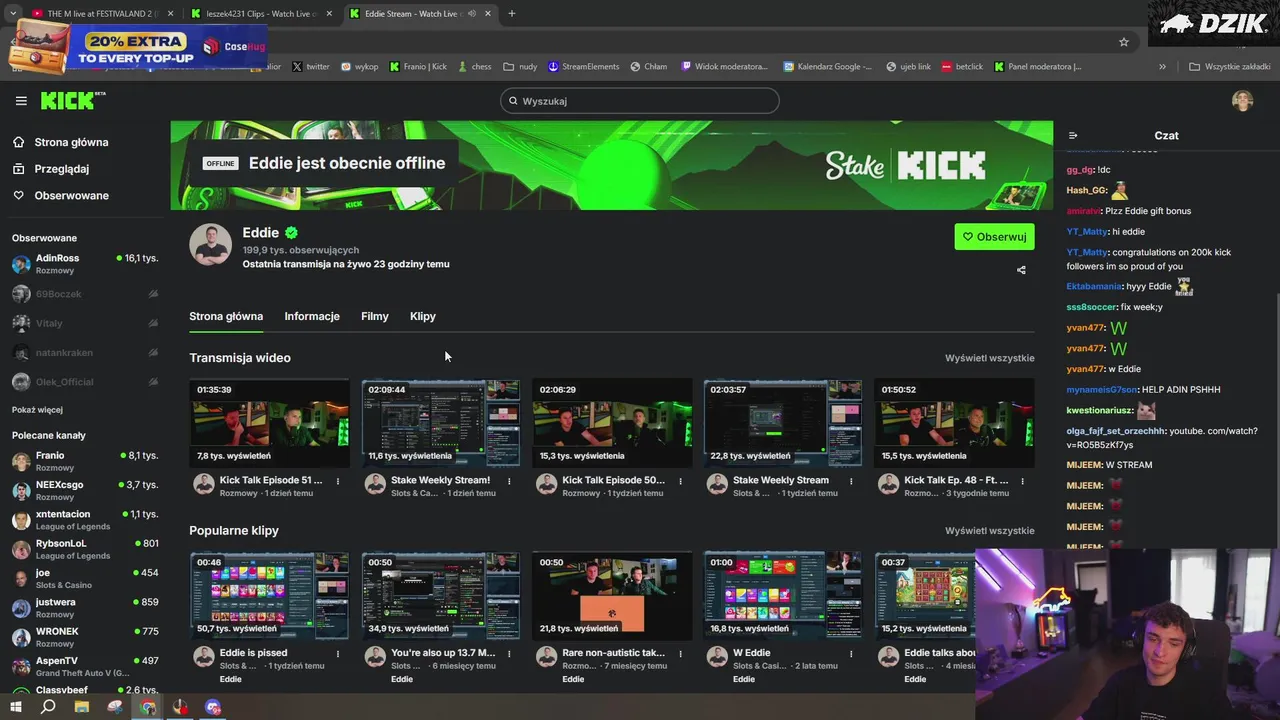Open the Windows Start menu
The height and width of the screenshot is (720, 1280).
pyautogui.click(x=15, y=707)
